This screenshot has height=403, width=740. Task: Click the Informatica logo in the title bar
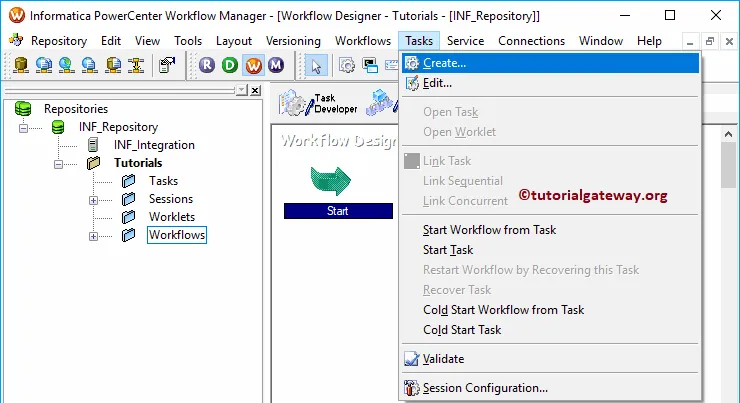point(17,16)
